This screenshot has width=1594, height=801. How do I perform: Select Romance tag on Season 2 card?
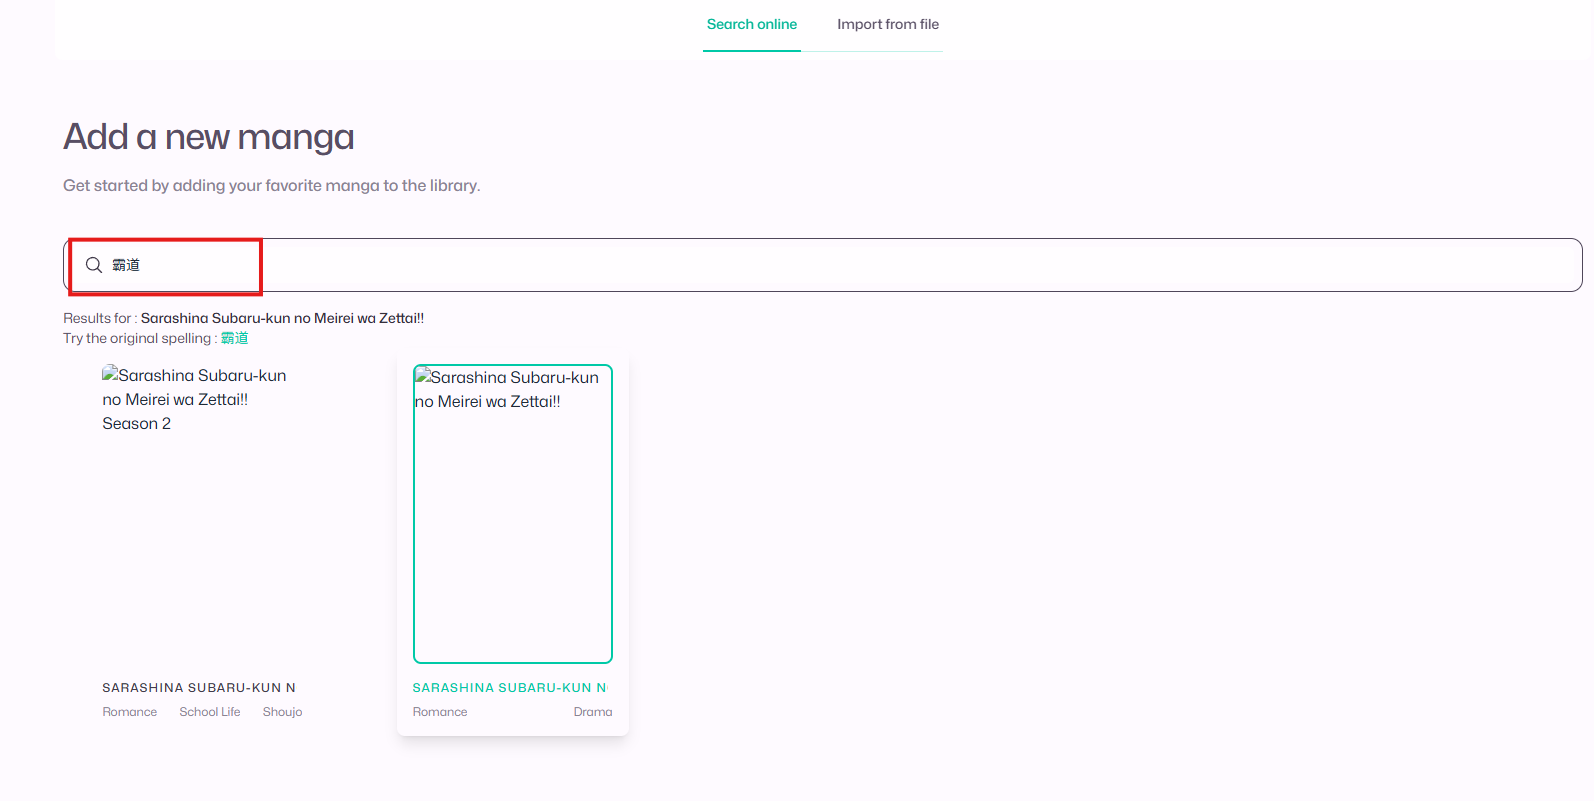pyautogui.click(x=130, y=712)
